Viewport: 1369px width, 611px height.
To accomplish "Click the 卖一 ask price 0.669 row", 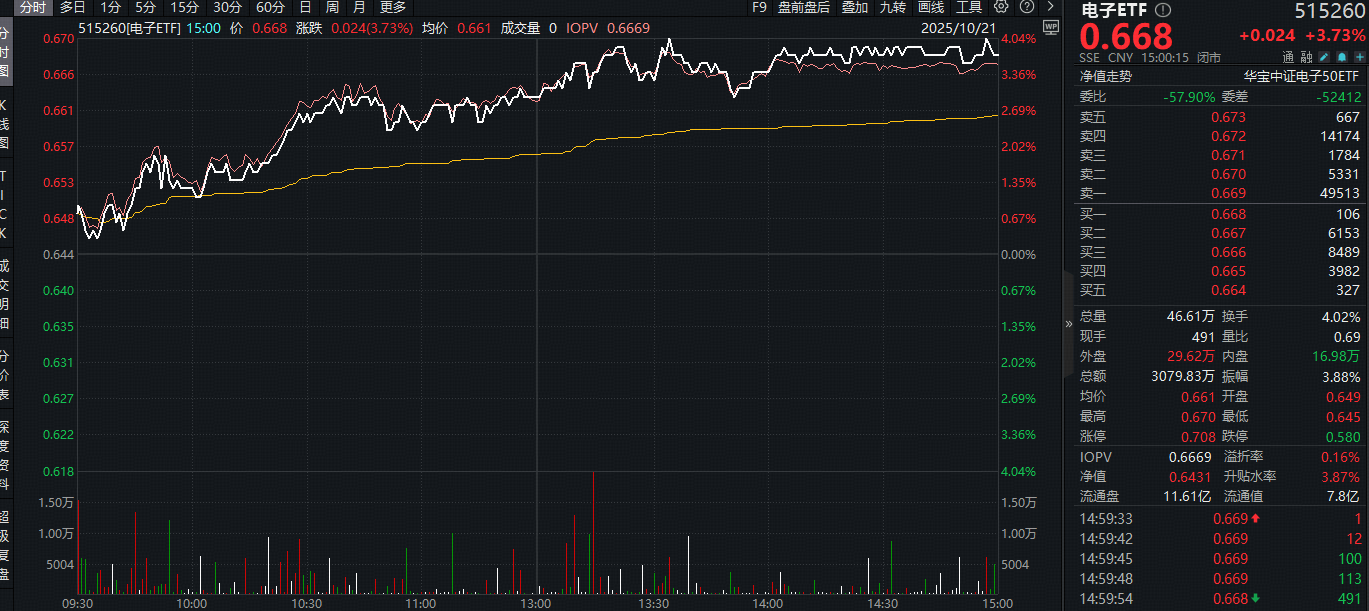I will tap(1220, 193).
